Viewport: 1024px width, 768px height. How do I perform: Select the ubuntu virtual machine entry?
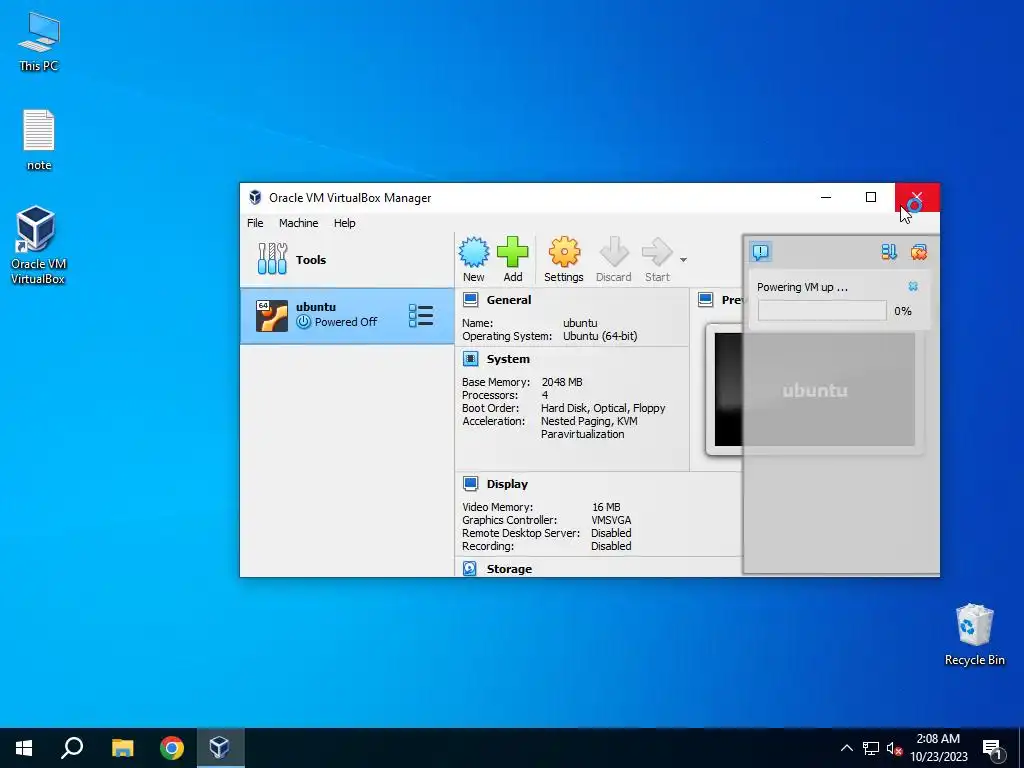tap(347, 315)
